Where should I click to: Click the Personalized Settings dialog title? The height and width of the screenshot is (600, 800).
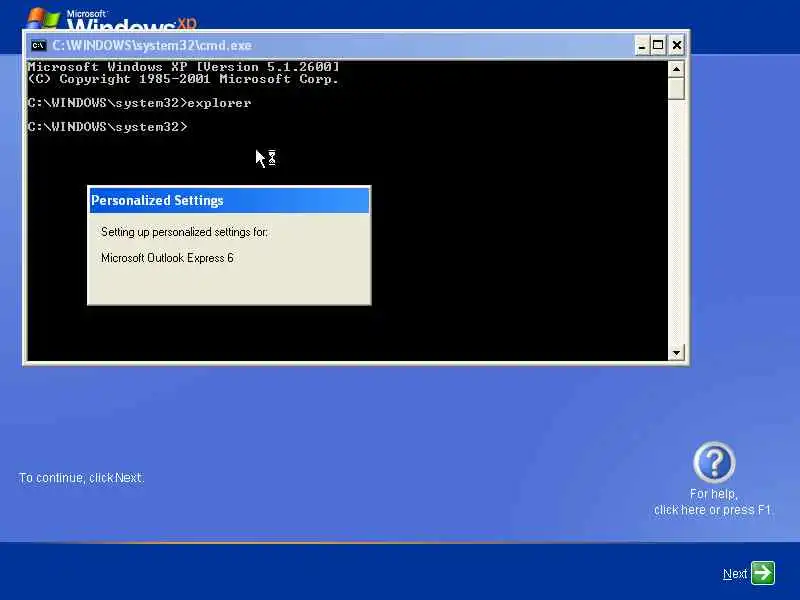click(x=157, y=201)
